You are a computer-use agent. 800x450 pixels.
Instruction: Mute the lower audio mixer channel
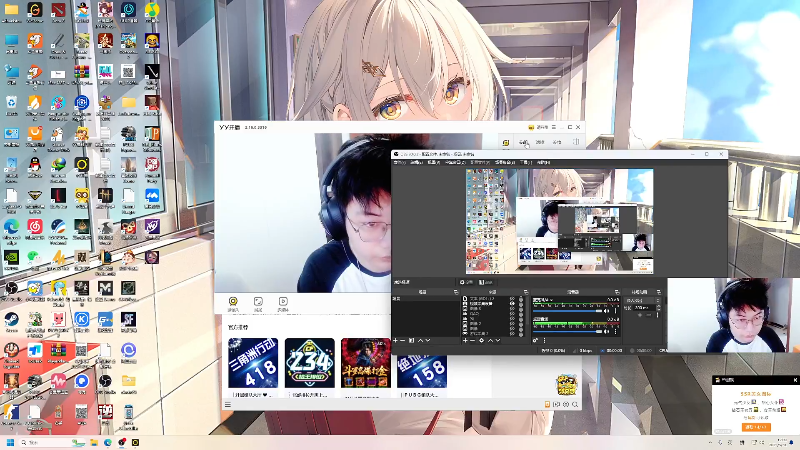click(x=606, y=332)
